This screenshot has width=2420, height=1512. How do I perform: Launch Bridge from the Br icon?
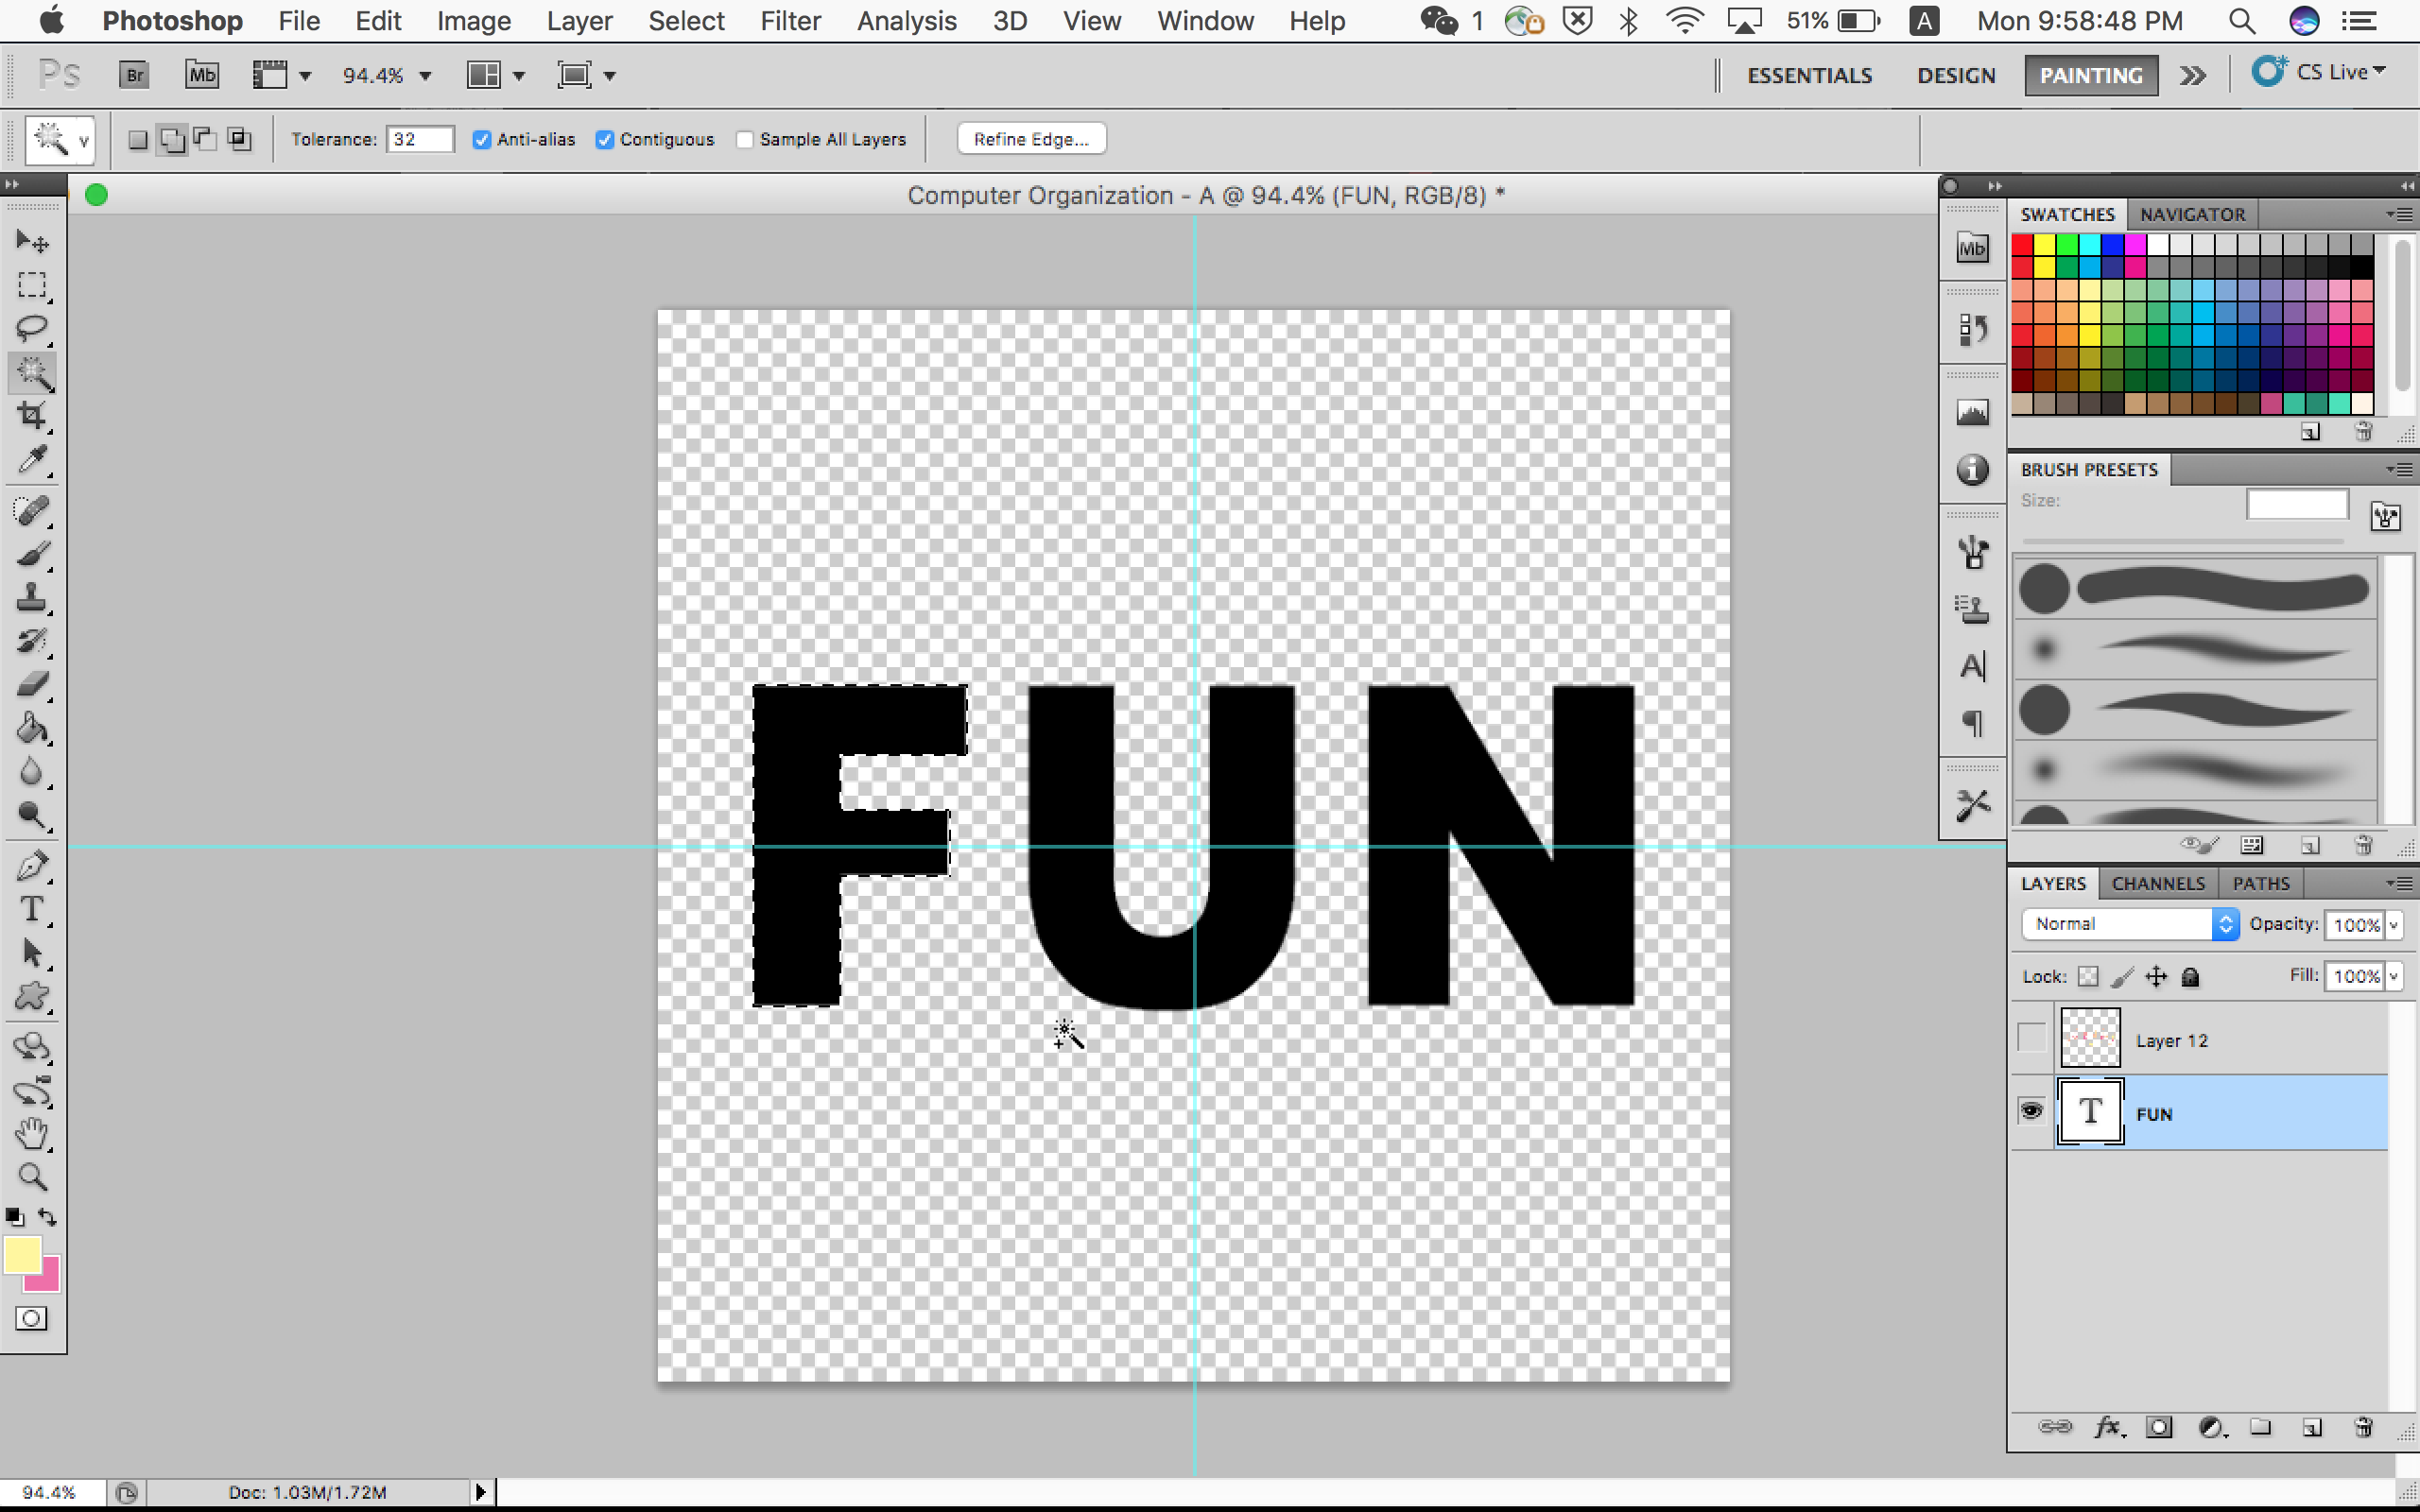coord(134,75)
